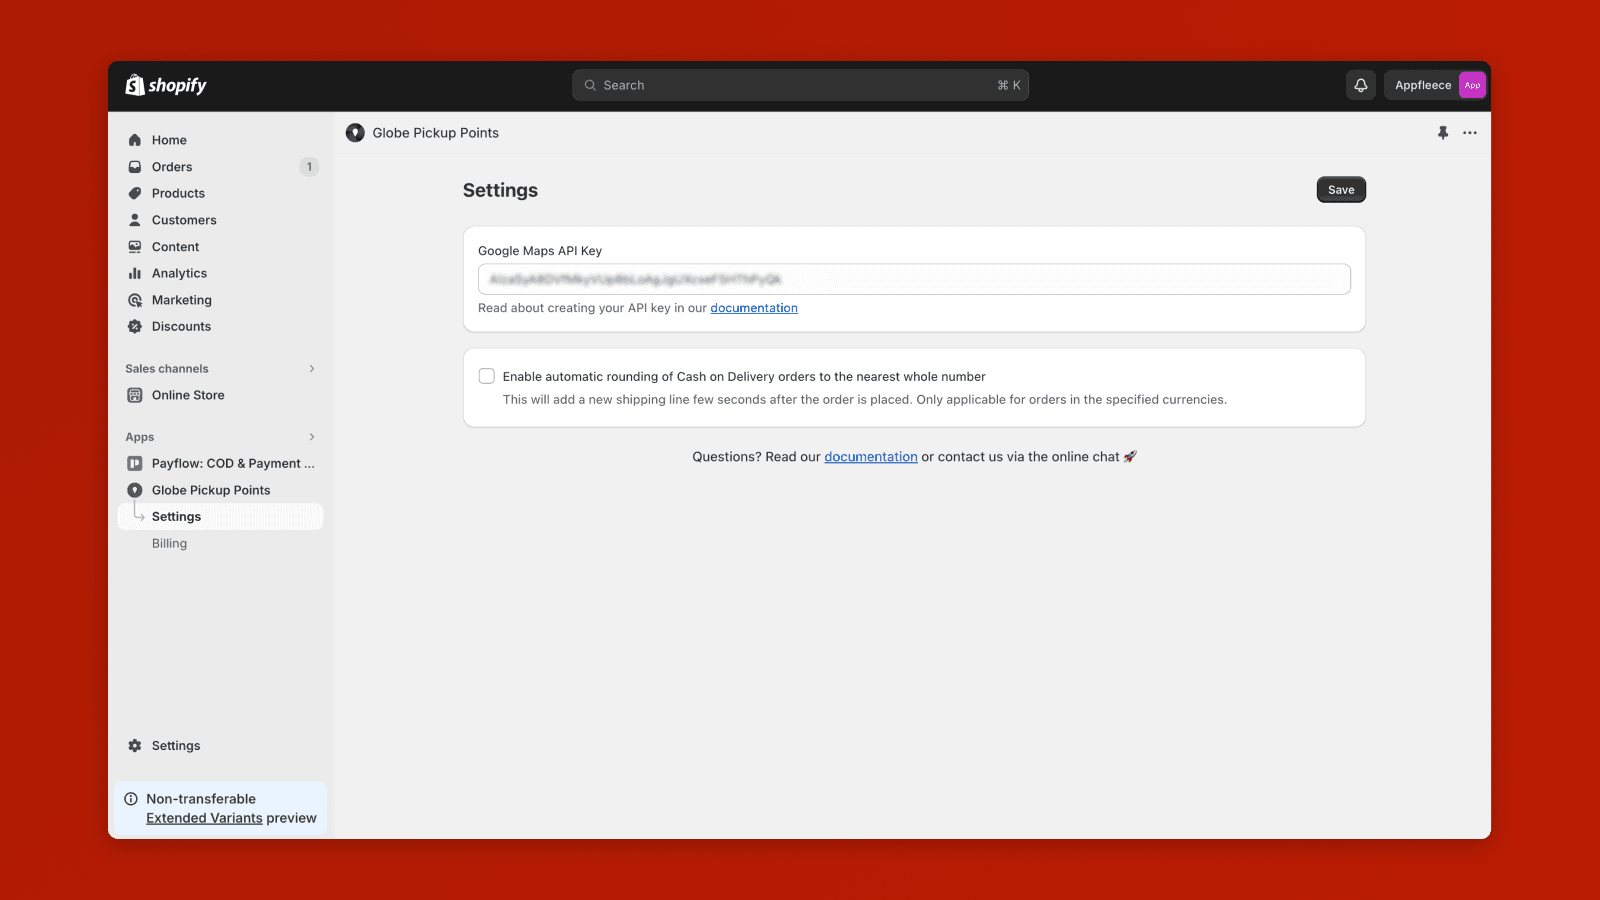Click the Home icon in sidebar
Screen dimensions: 1600x900
coord(135,140)
